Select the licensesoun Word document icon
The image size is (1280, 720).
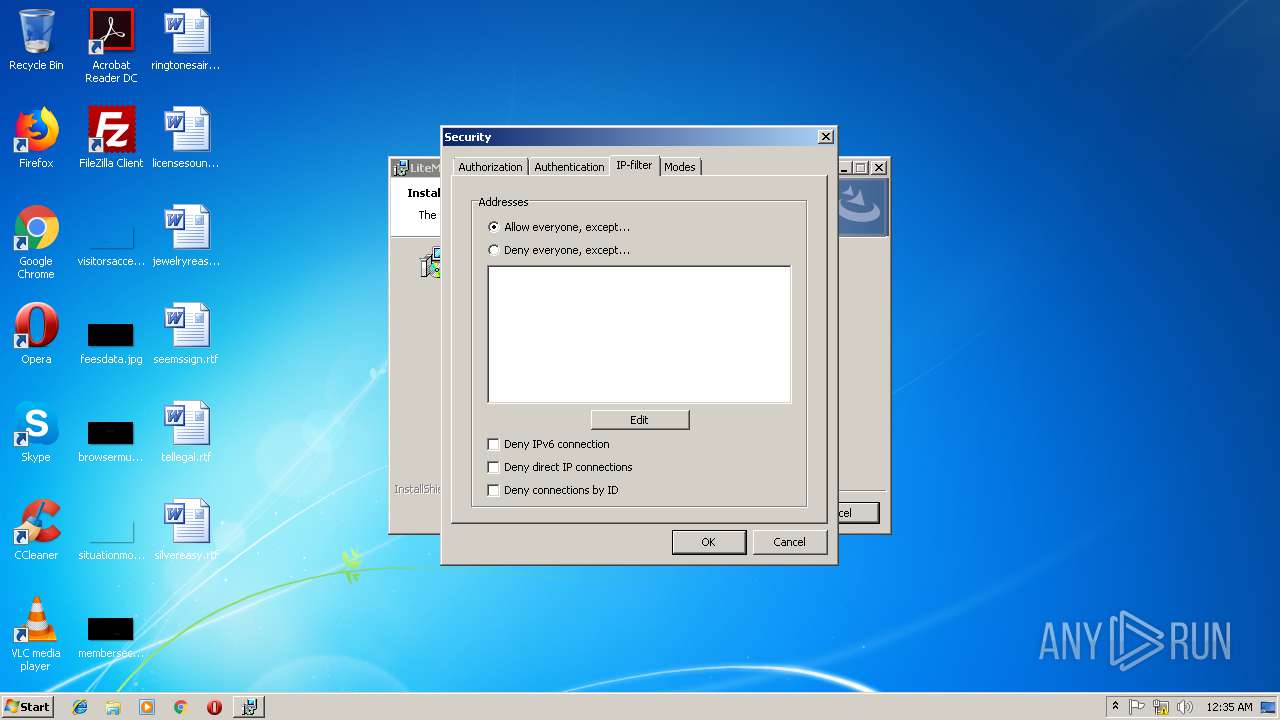(x=186, y=138)
